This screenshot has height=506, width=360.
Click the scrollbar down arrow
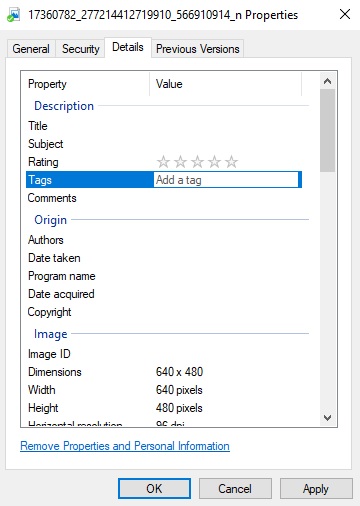327,417
